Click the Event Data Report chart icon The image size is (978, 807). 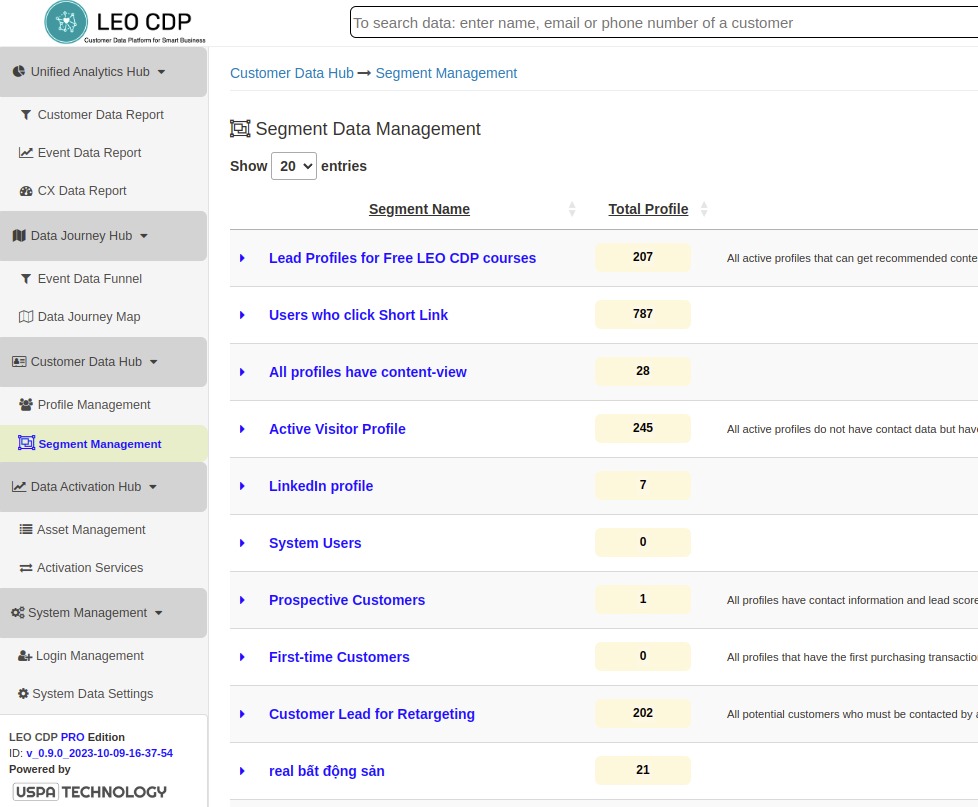(x=26, y=153)
